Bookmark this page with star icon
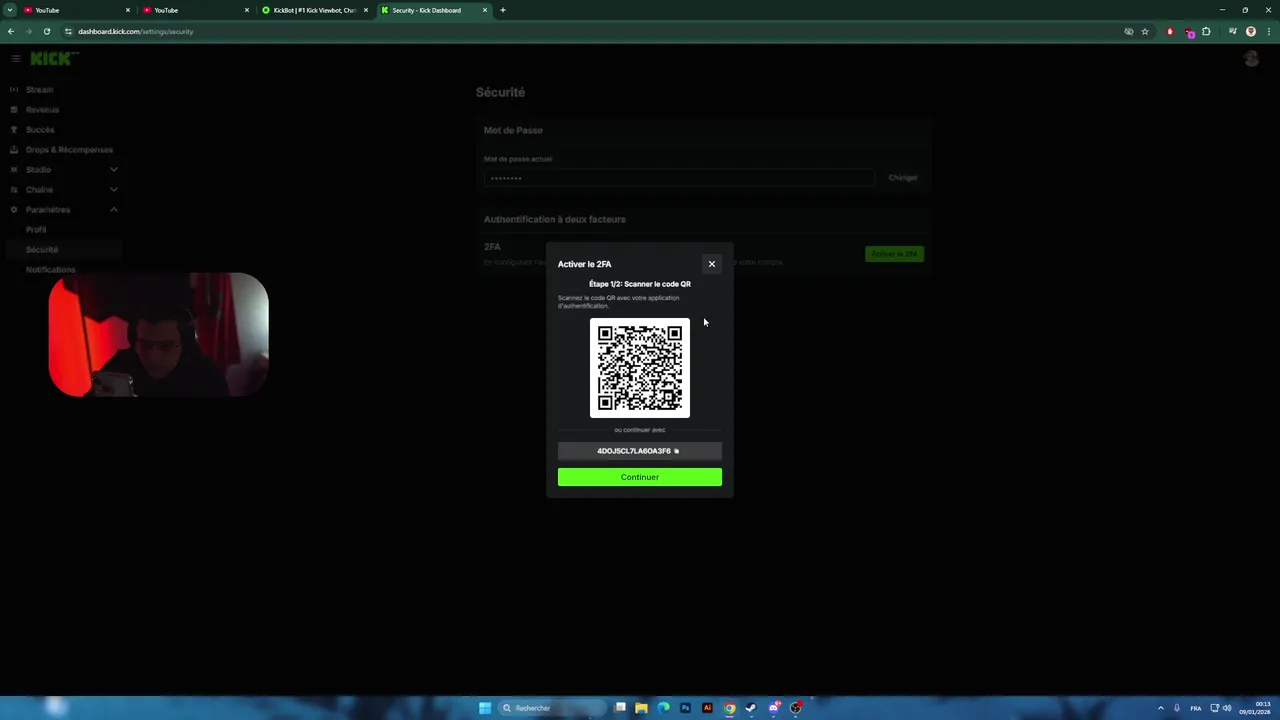This screenshot has width=1280, height=720. click(x=1145, y=31)
